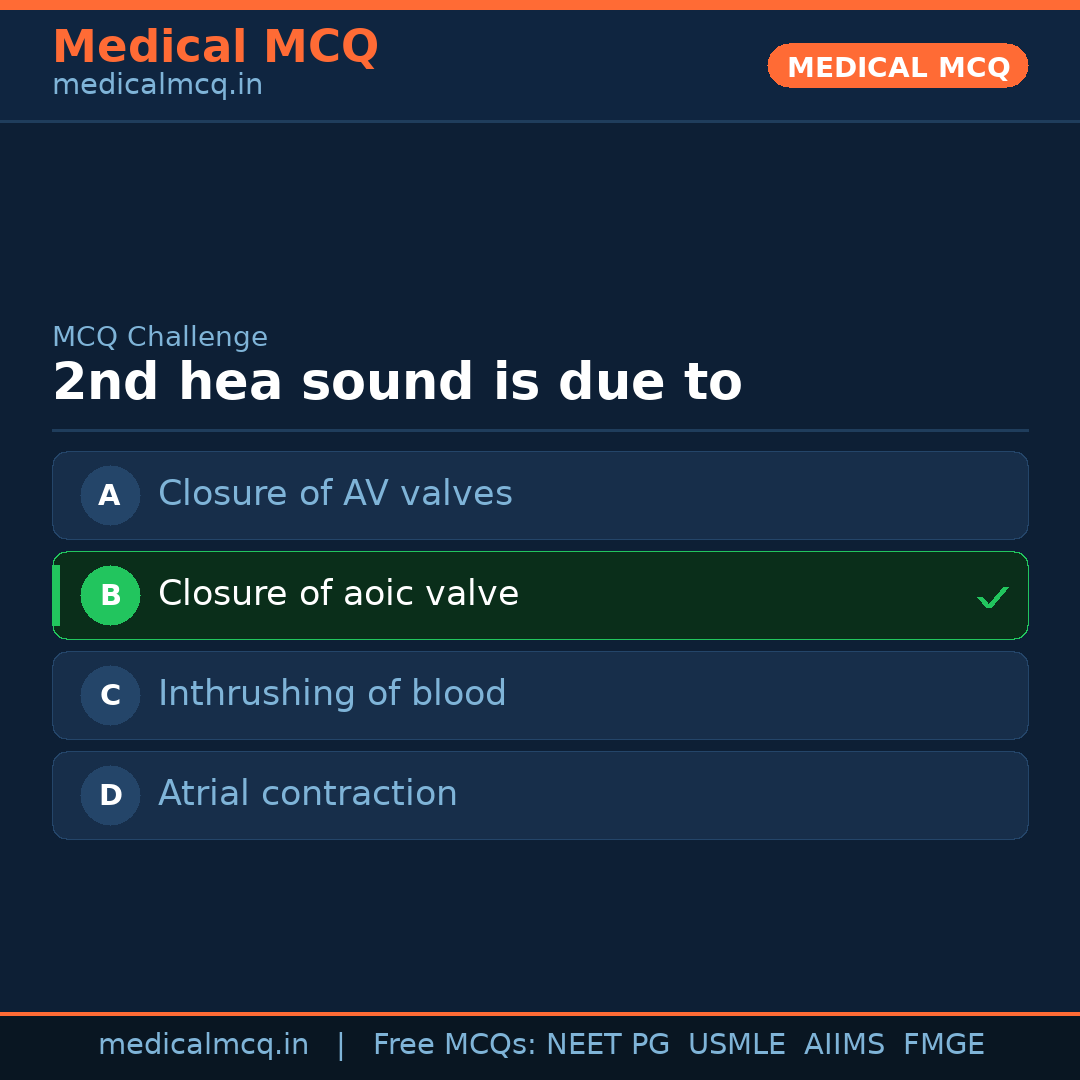Viewport: 1080px width, 1080px height.
Task: Click the orange divider line above the footer
Action: pos(540,1012)
